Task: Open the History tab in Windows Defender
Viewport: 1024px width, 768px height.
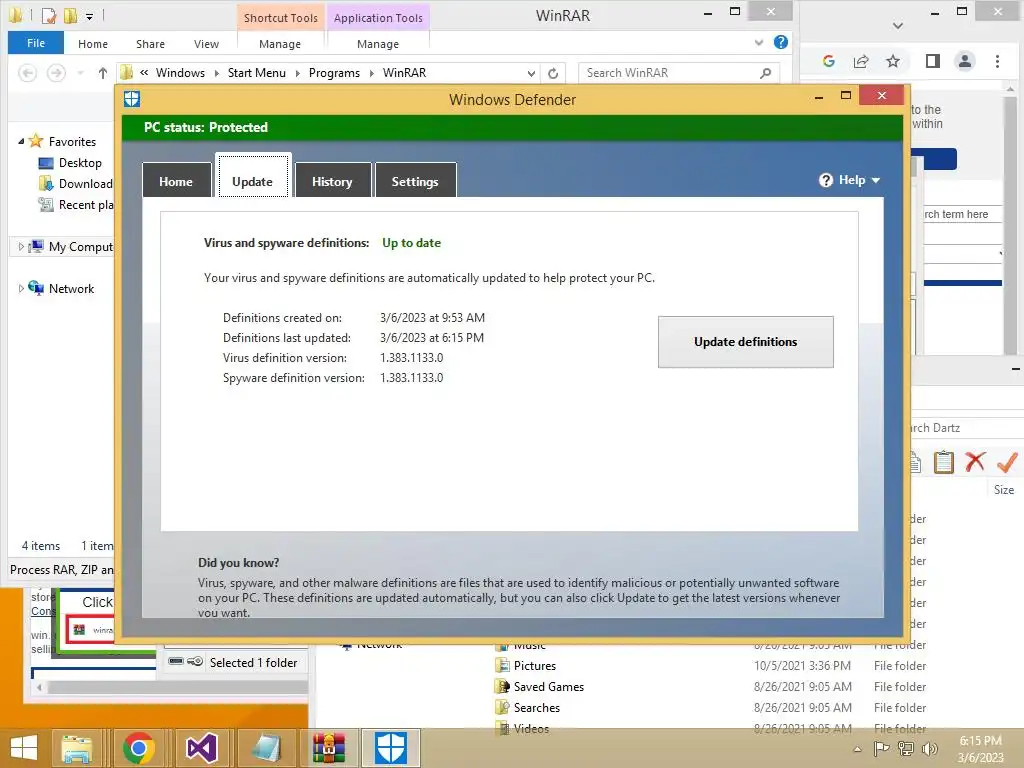Action: [x=332, y=180]
